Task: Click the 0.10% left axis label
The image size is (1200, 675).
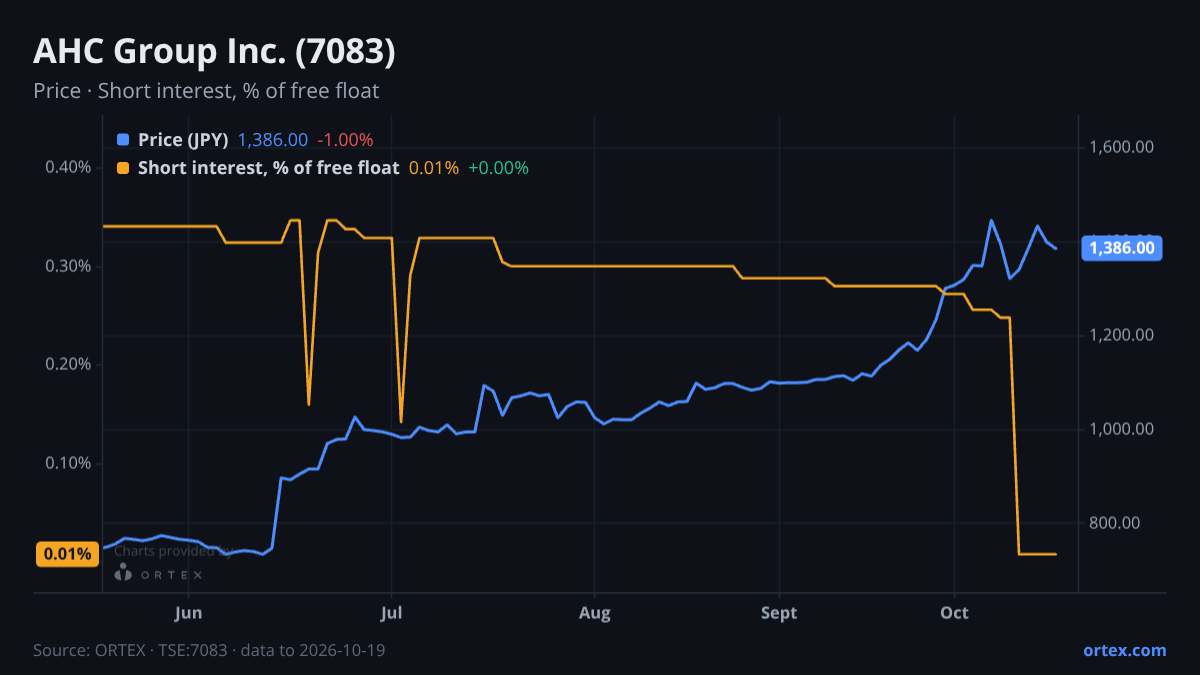Action: [68, 463]
